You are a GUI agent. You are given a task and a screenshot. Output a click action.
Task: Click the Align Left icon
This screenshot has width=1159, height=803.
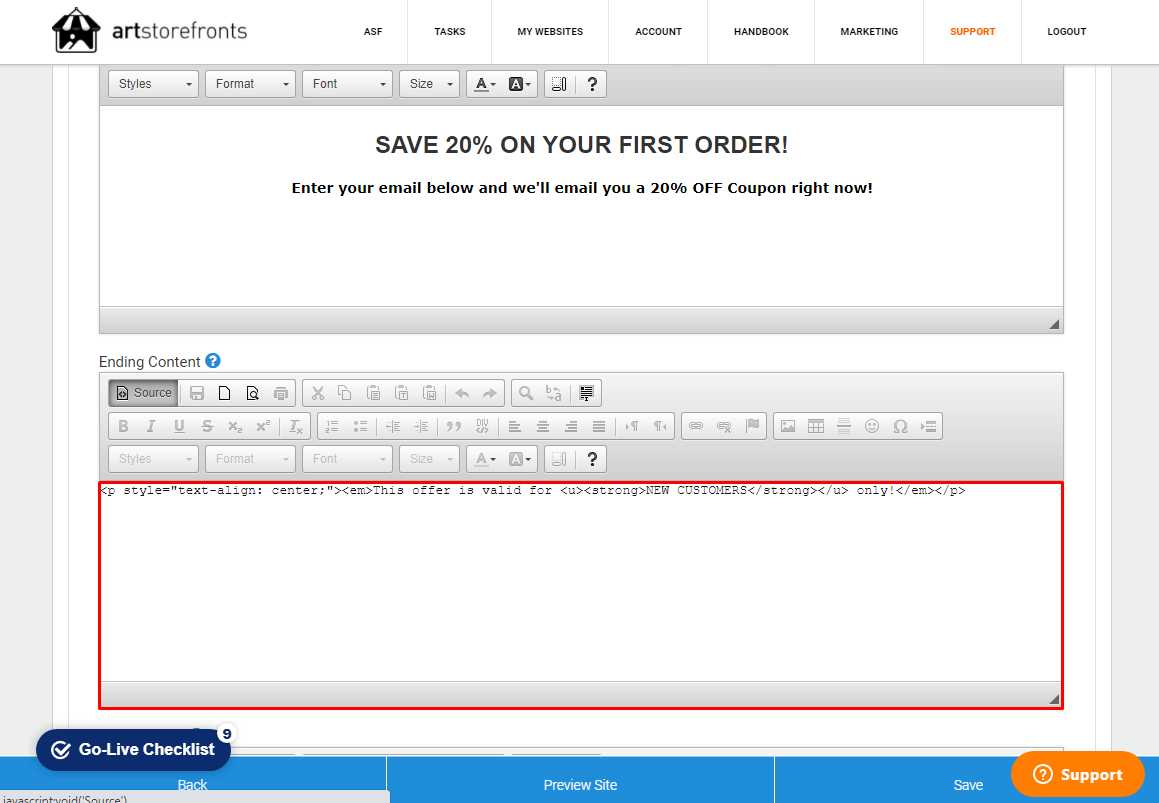(514, 426)
